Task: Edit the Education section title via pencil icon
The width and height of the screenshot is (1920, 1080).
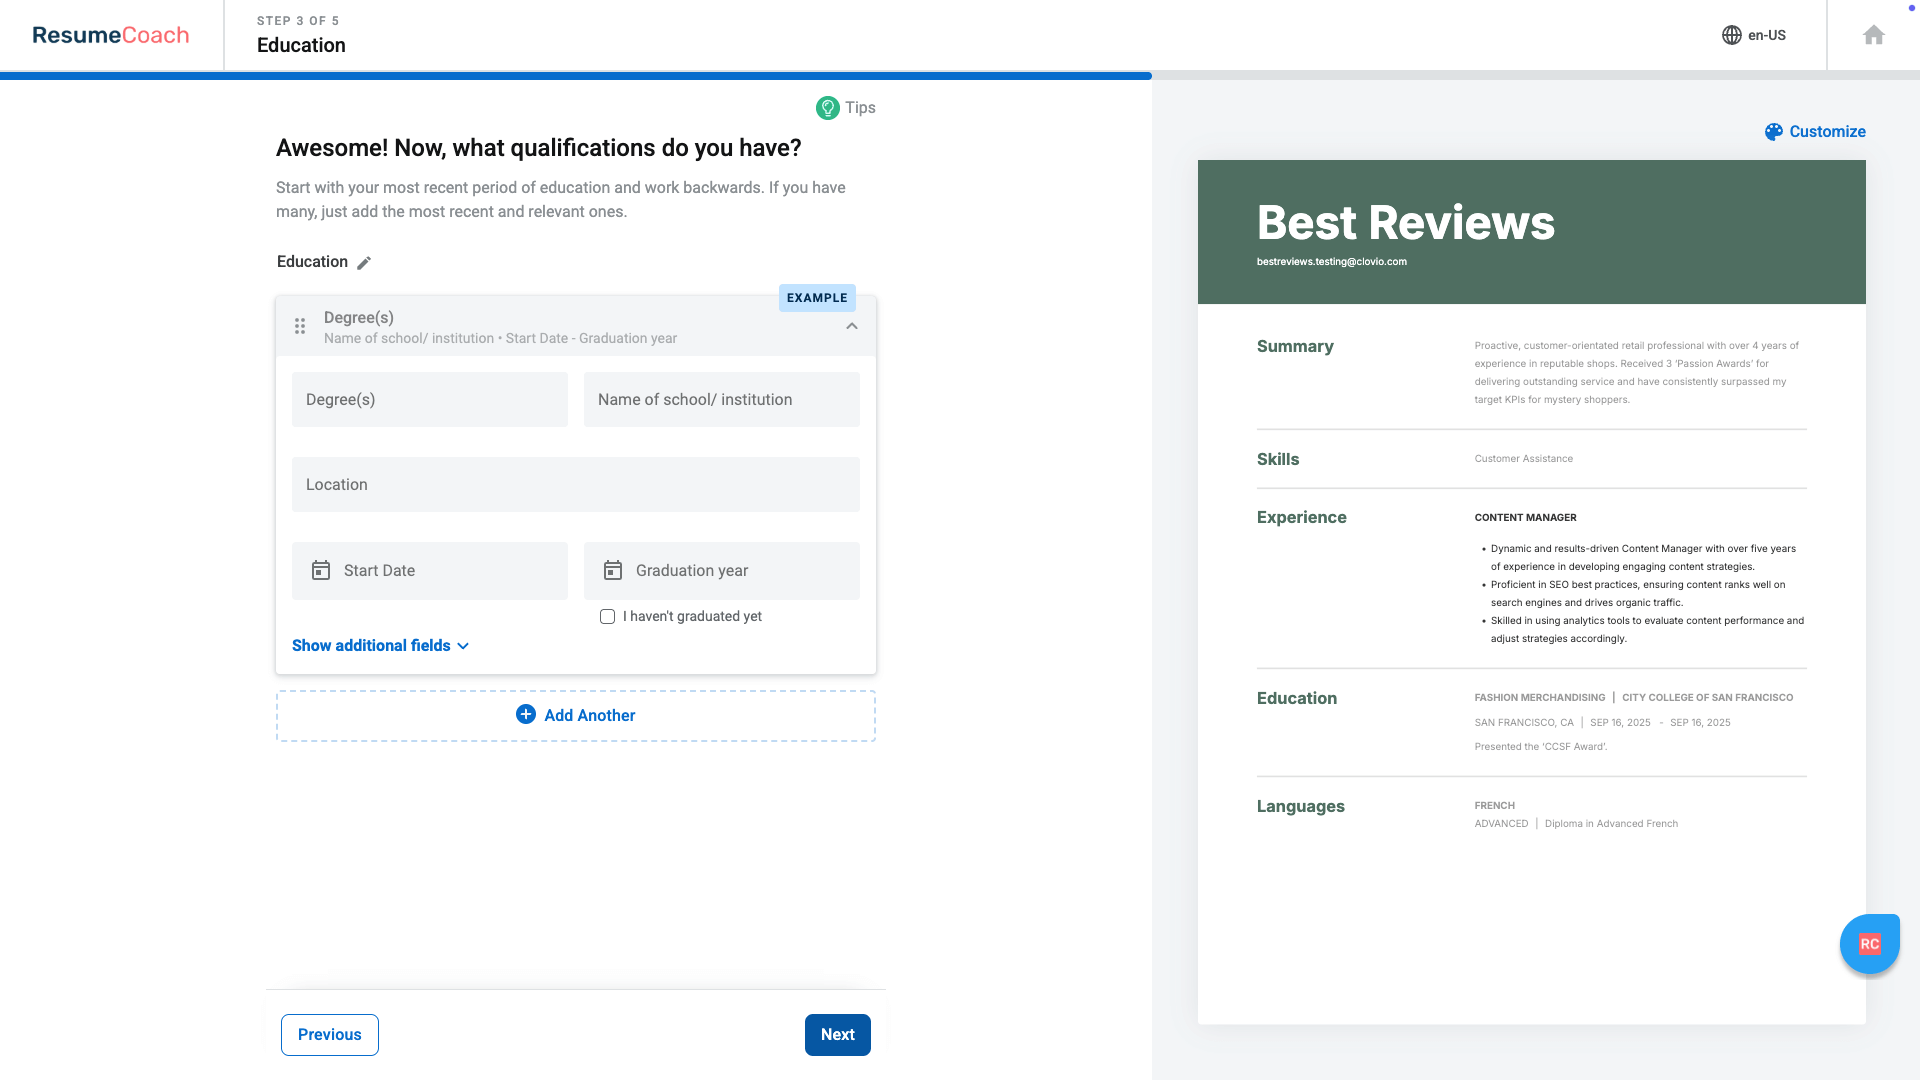Action: [x=364, y=262]
